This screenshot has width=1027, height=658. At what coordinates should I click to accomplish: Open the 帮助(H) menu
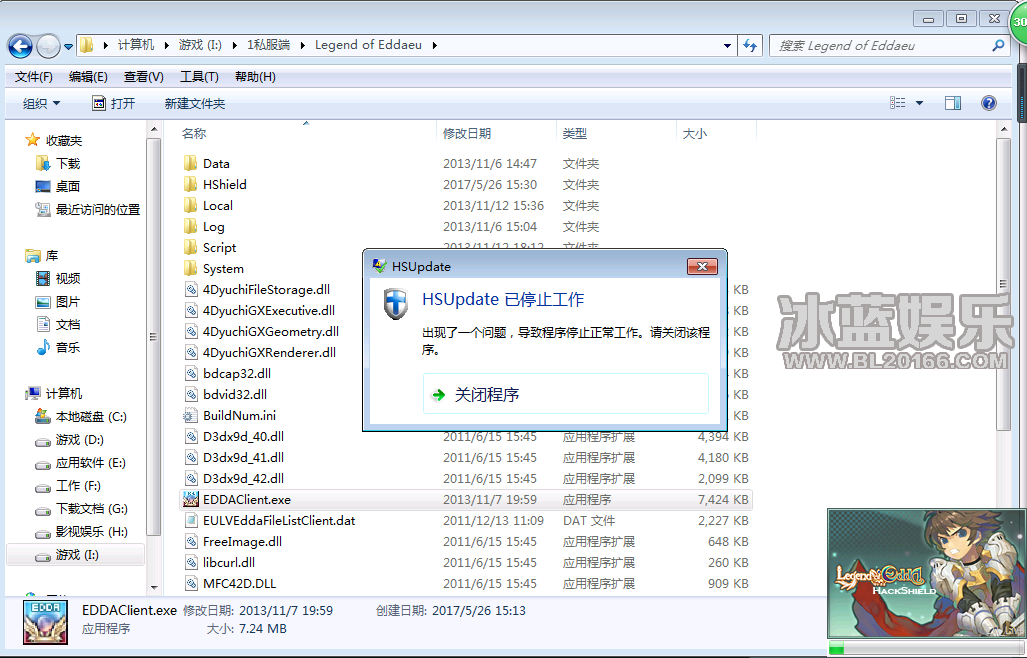[x=255, y=77]
